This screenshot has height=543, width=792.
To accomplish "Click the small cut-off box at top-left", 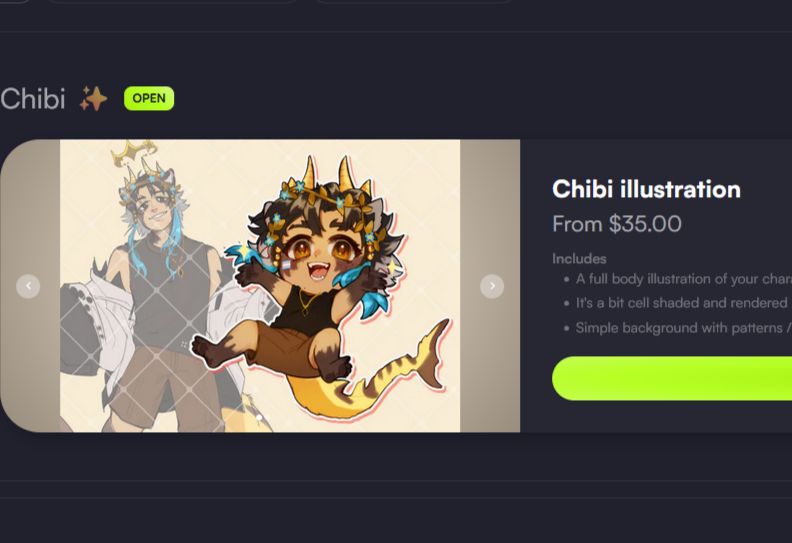I will (14, 2).
